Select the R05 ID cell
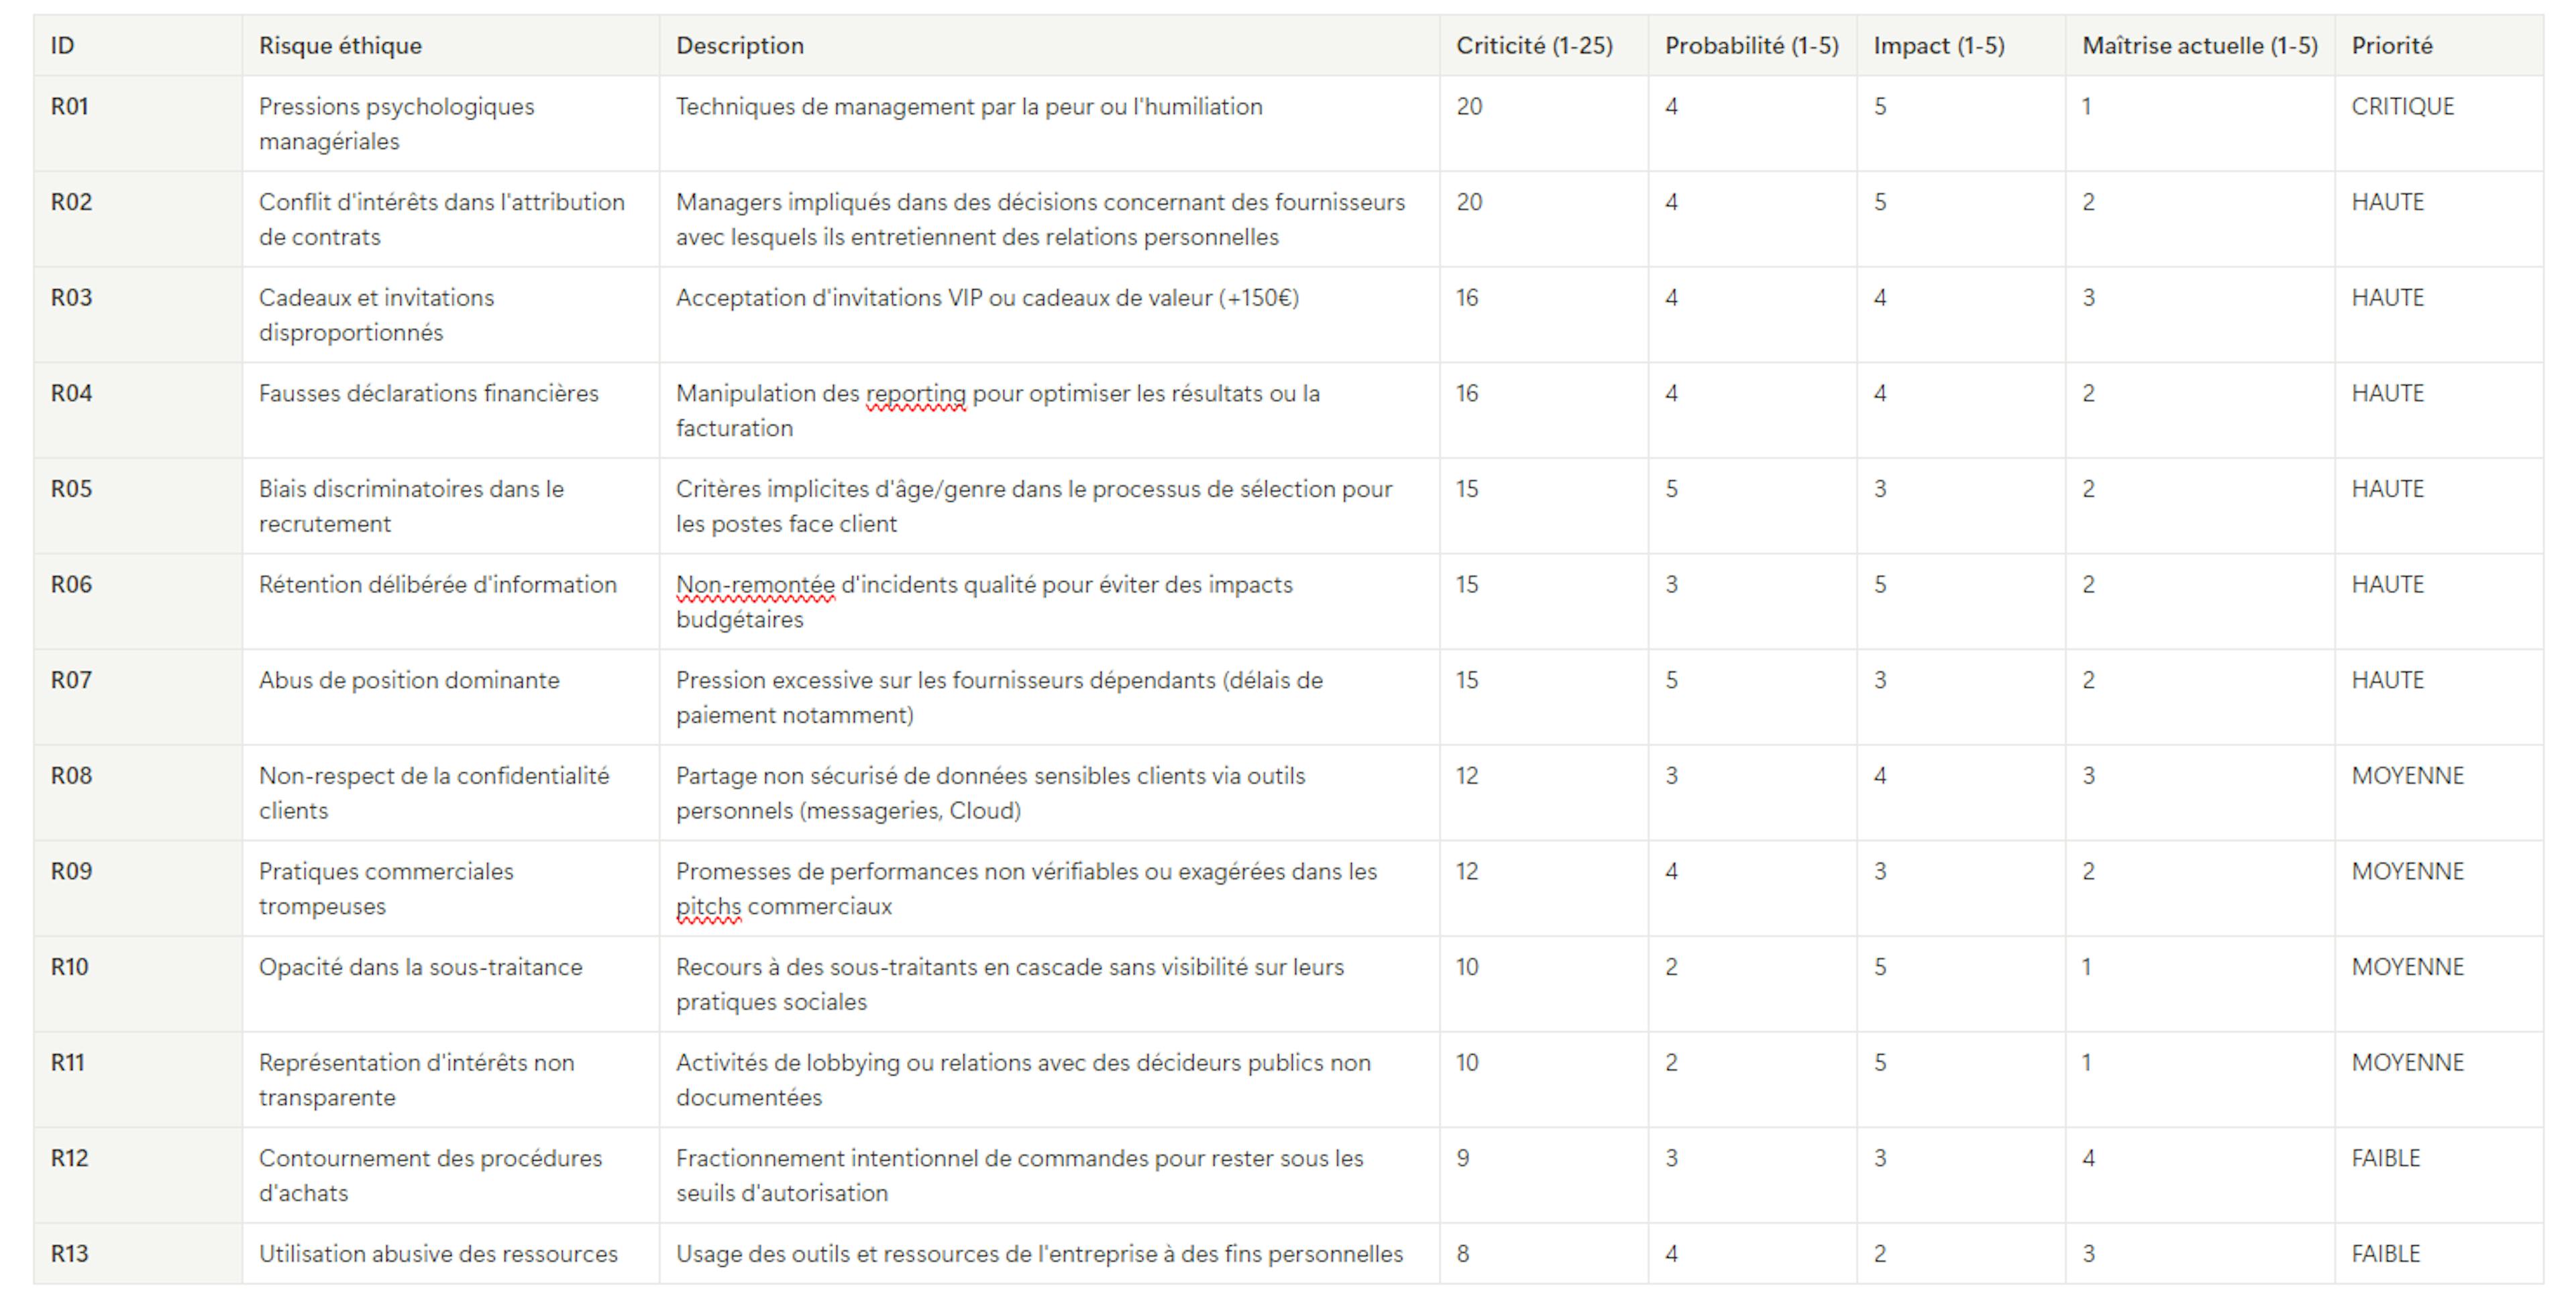 (138, 506)
